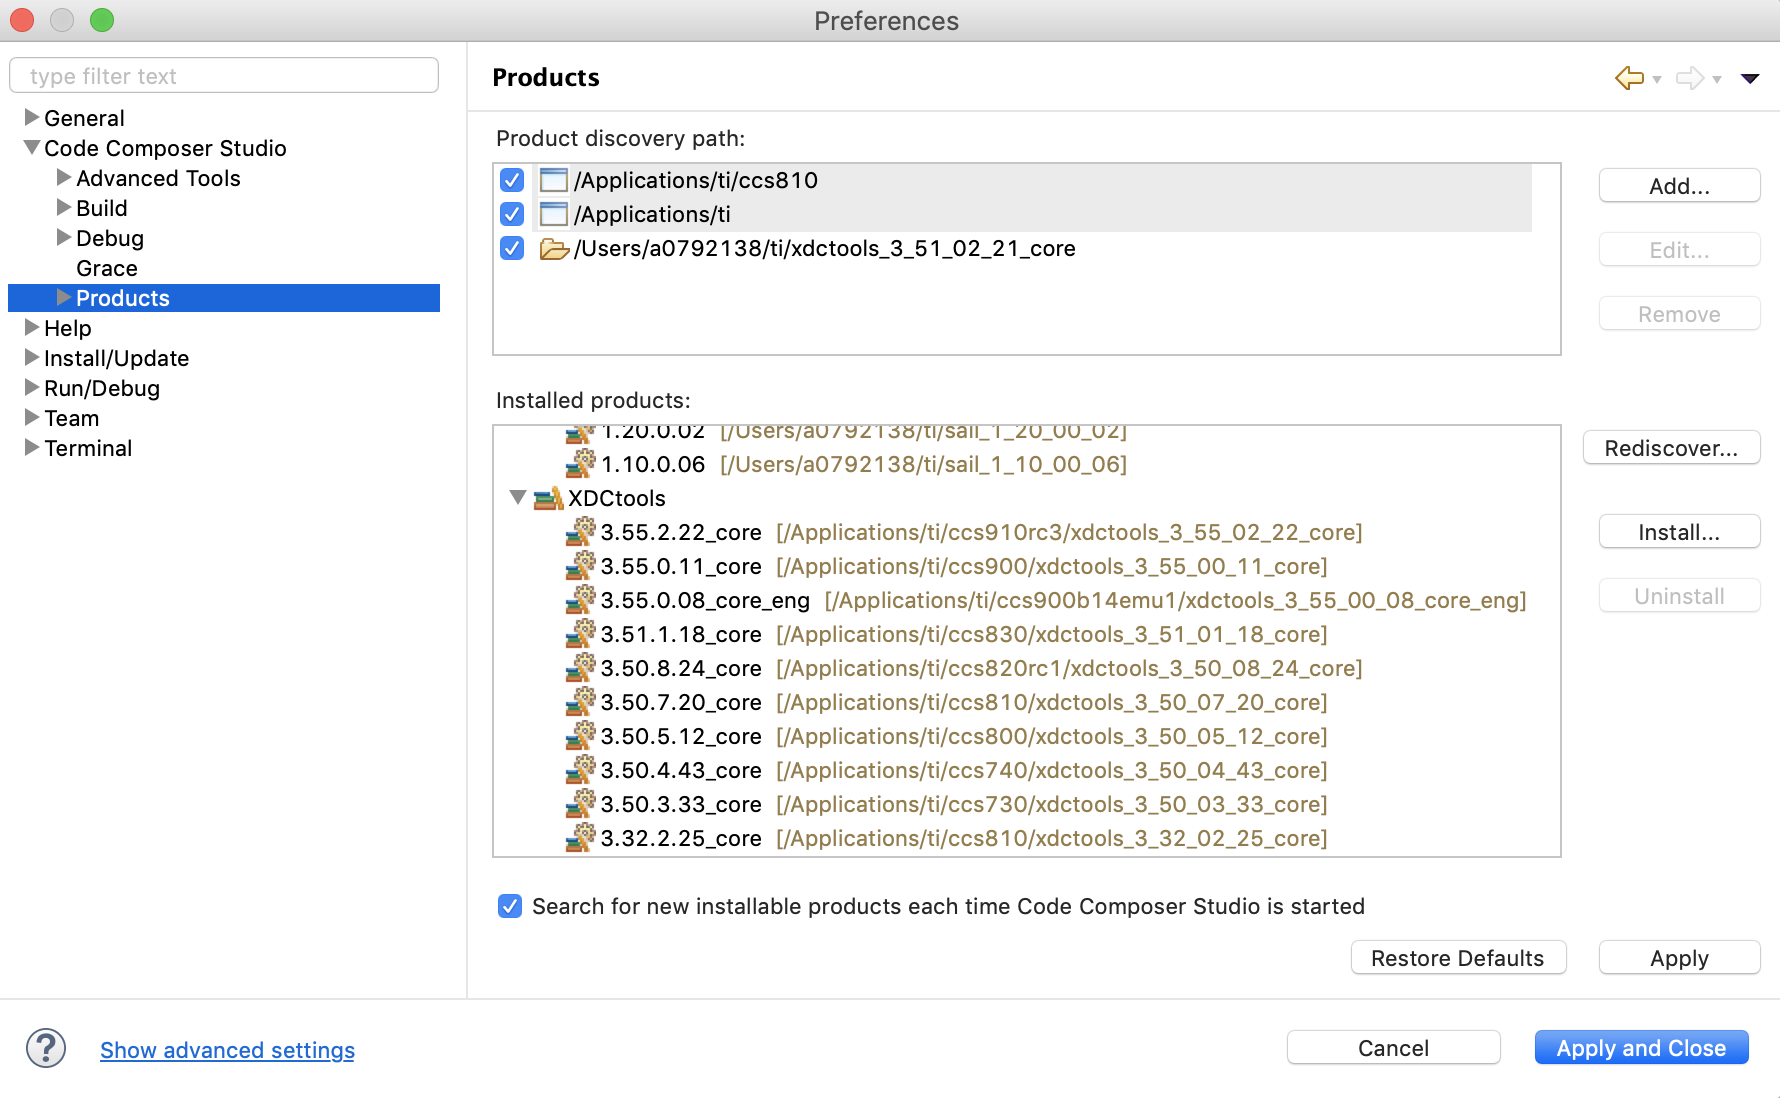Screen dimensions: 1780x1098
Task: Click the 3.55.0.11_core product icon
Action: pyautogui.click(x=580, y=566)
